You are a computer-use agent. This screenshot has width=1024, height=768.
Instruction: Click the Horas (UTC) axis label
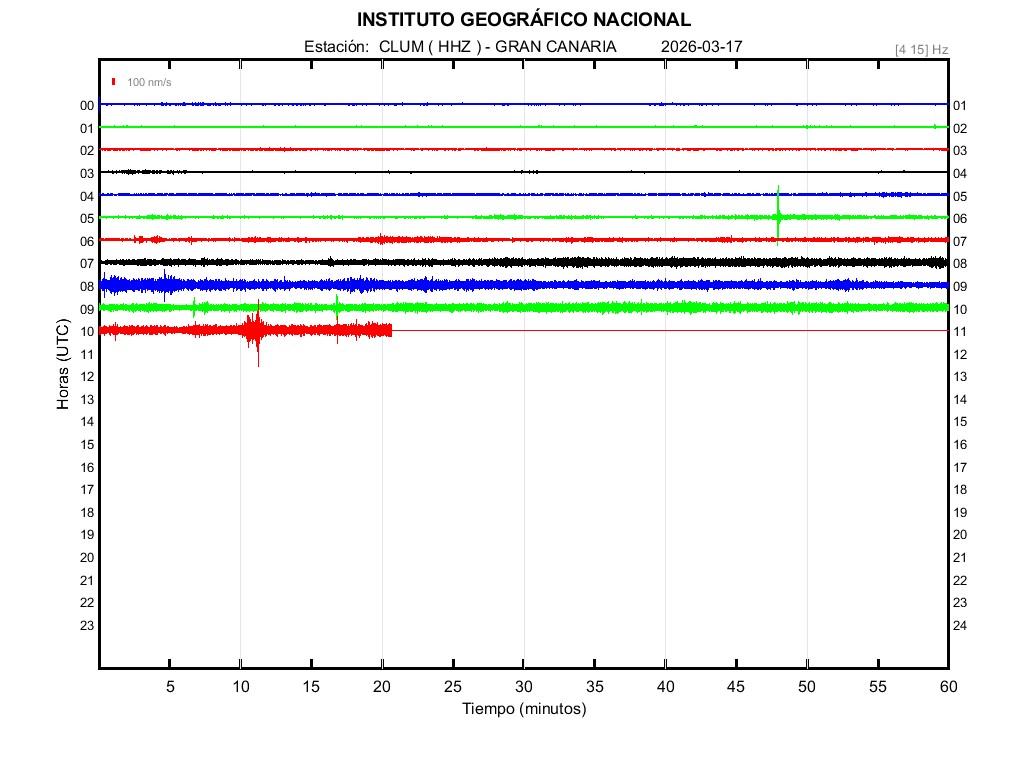pos(63,365)
